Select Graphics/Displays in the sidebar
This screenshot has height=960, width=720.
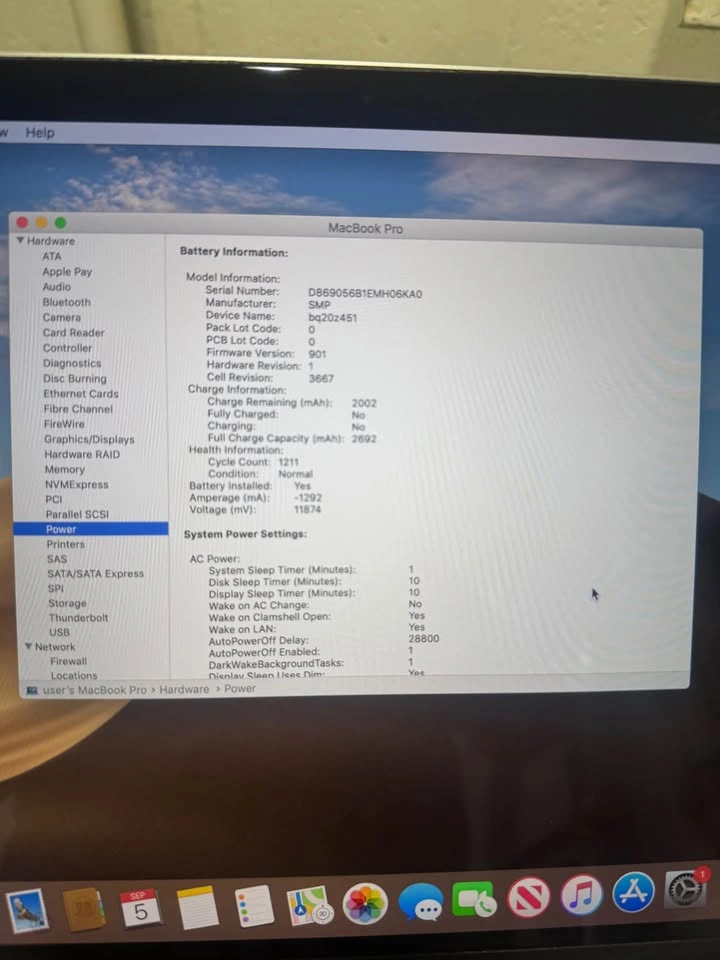pos(89,439)
